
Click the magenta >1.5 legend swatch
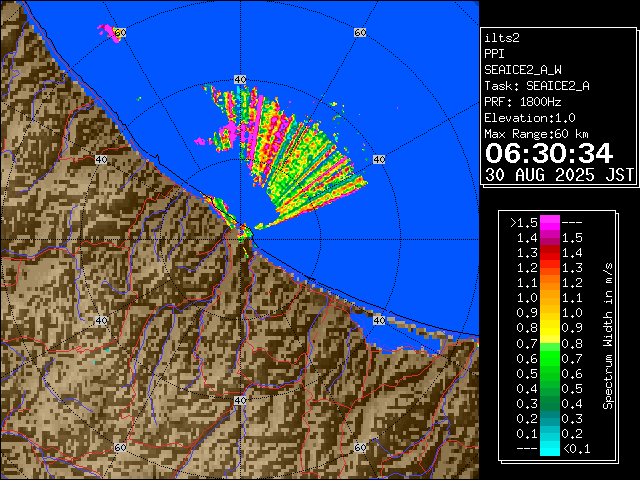[549, 222]
